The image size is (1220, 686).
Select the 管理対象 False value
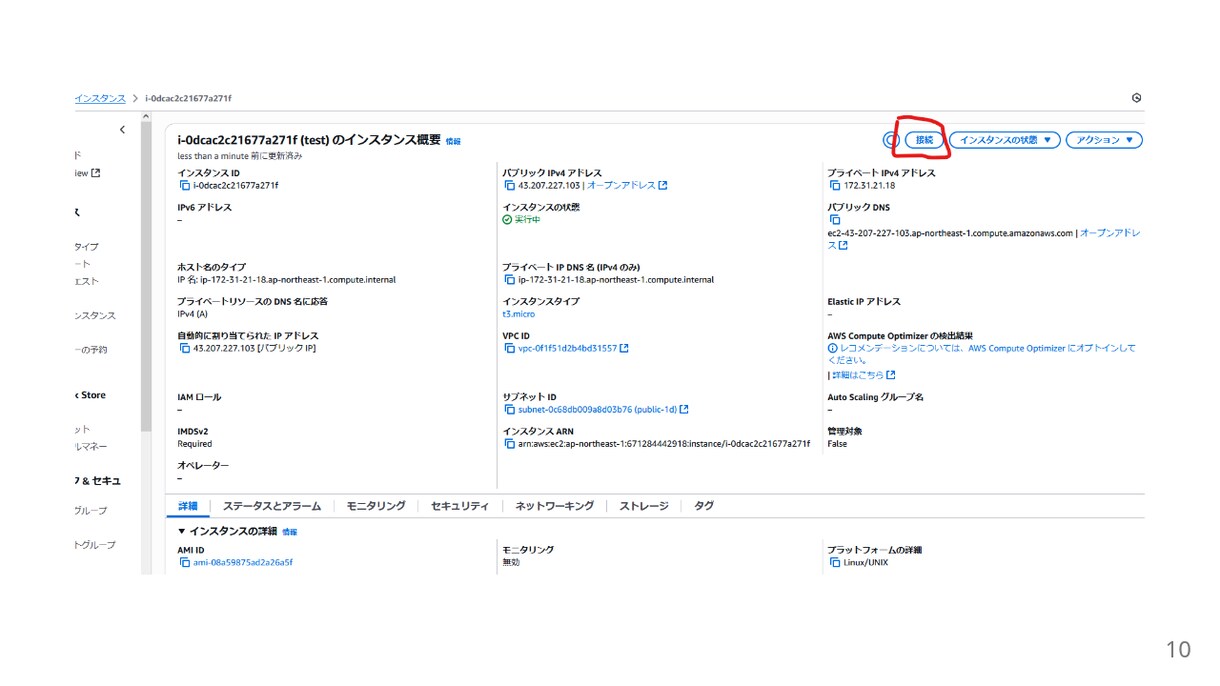(837, 444)
